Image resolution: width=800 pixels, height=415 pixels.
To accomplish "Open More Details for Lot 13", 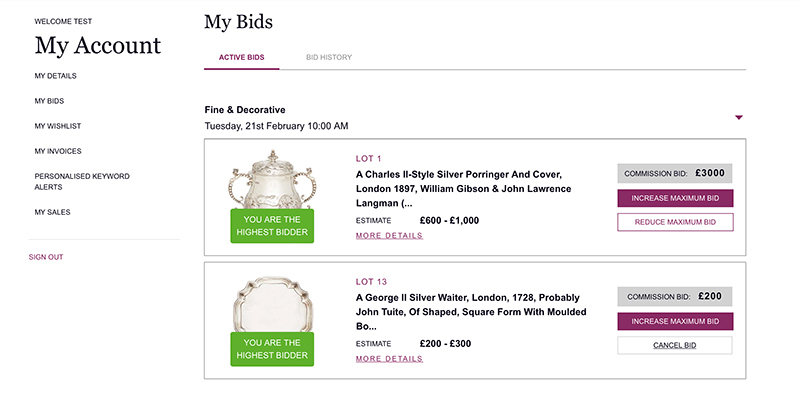I will (x=389, y=359).
